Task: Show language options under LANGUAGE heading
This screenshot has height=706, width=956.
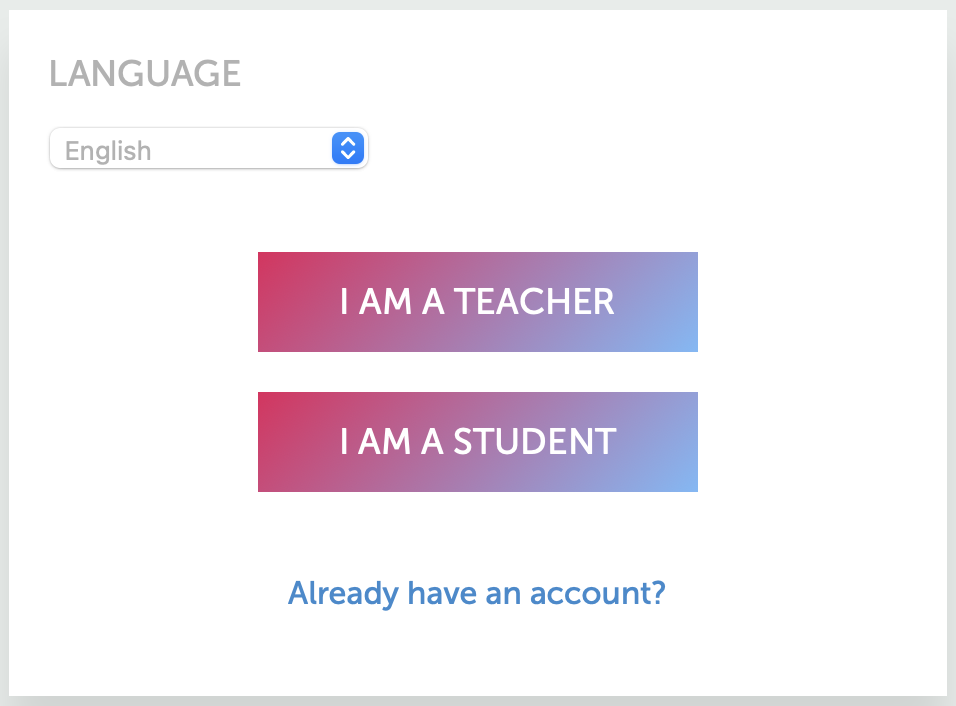Action: tap(208, 149)
